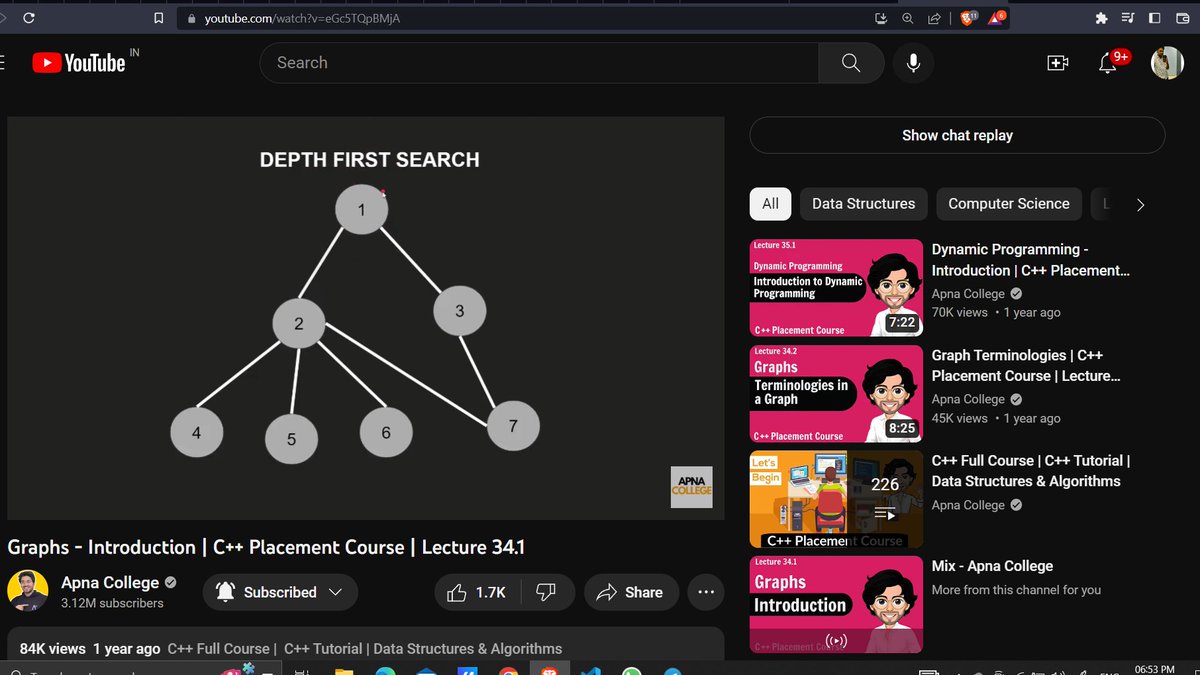Click the Graphs Terminologies Lecture 34.2 thumbnail
Screen dimensions: 1200x675
click(x=836, y=394)
